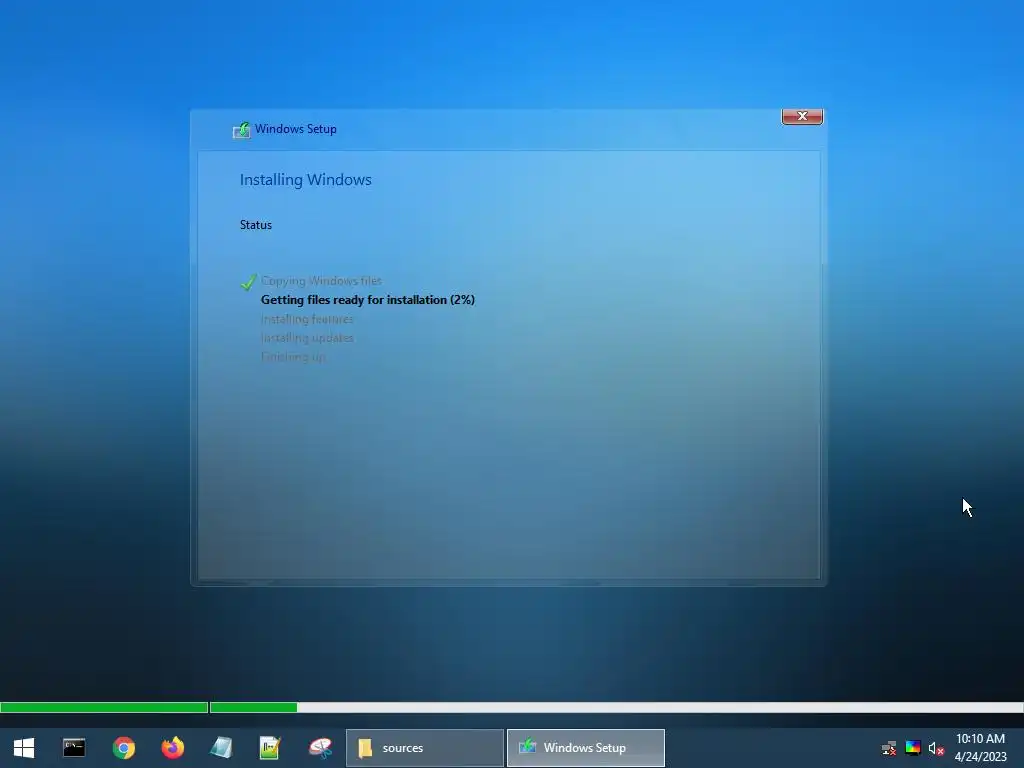
Task: Open the red-white disk tool taskbar icon
Action: 320,748
